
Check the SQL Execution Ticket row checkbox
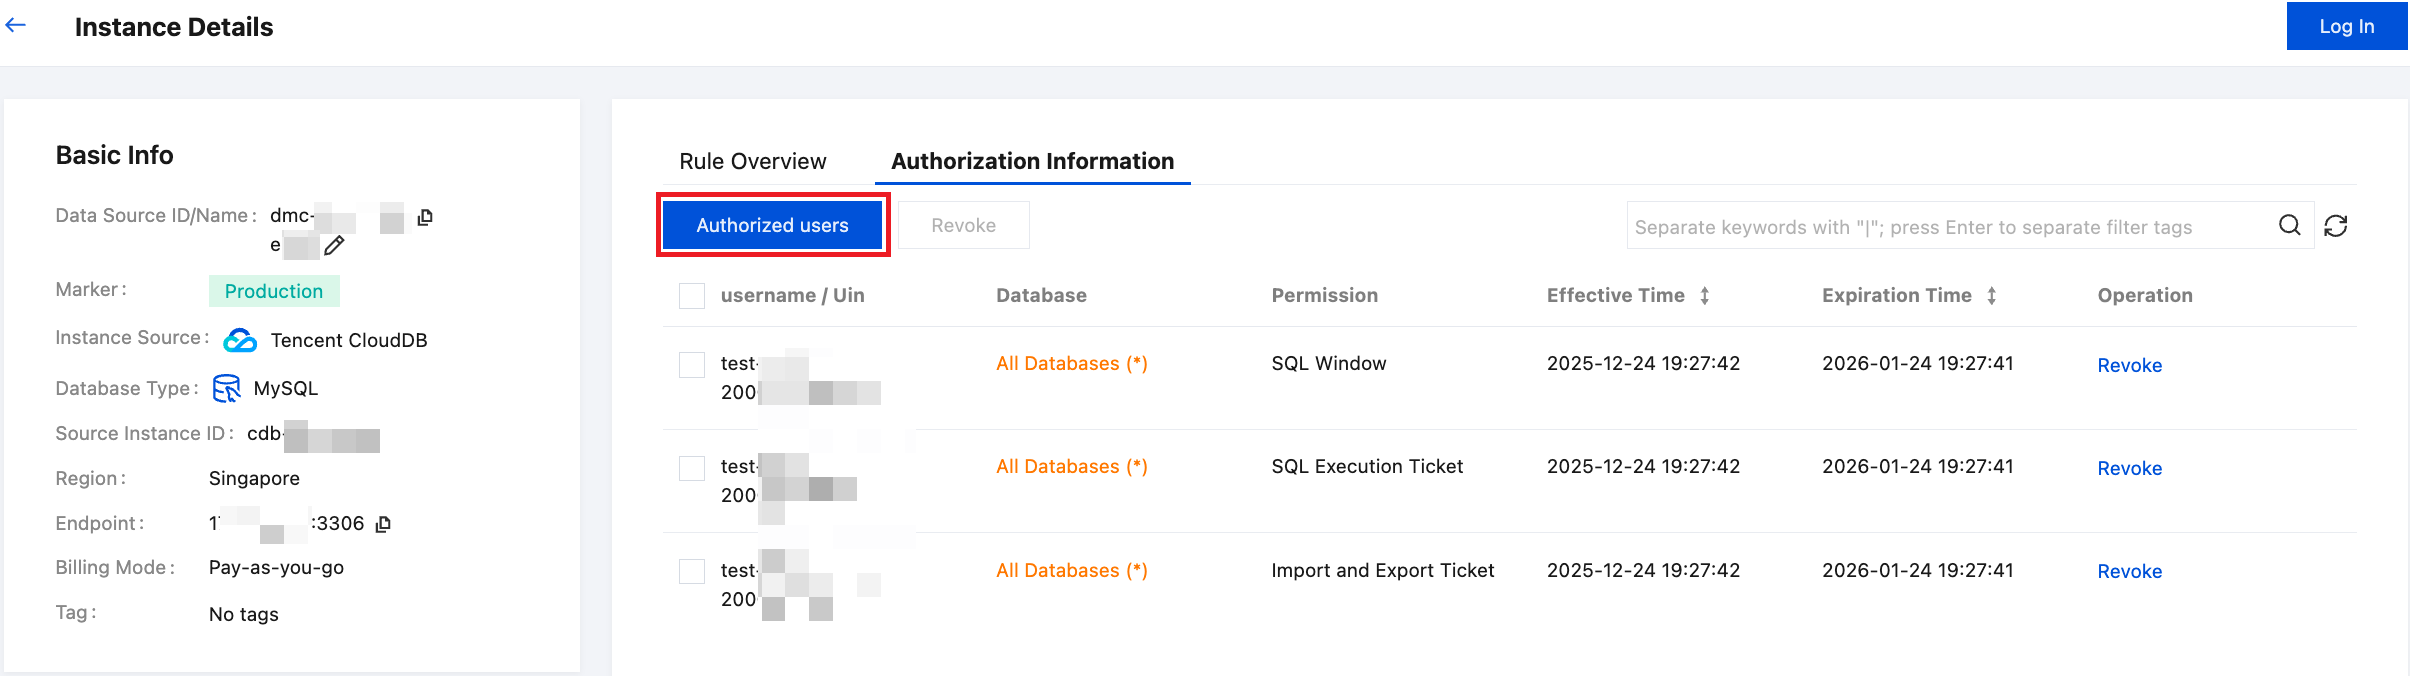point(692,467)
